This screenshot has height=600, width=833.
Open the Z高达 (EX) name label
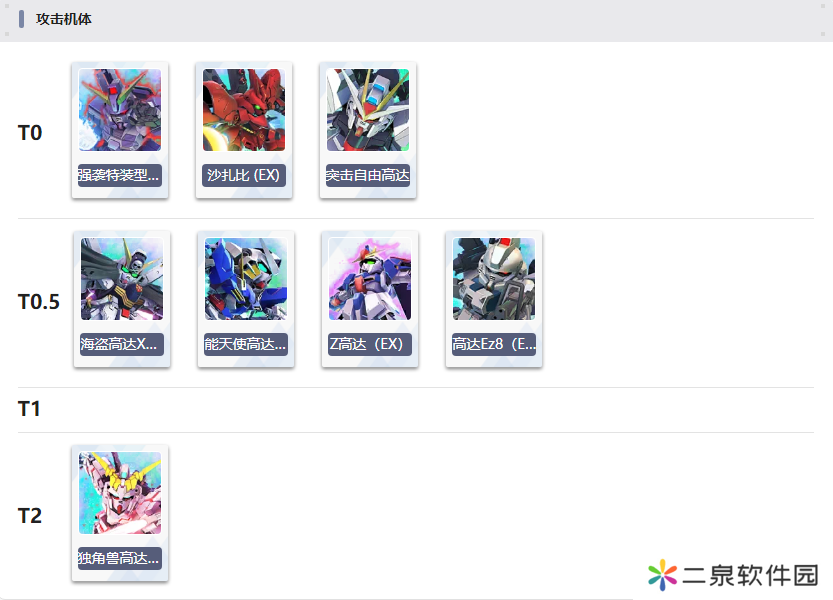pyautogui.click(x=370, y=344)
